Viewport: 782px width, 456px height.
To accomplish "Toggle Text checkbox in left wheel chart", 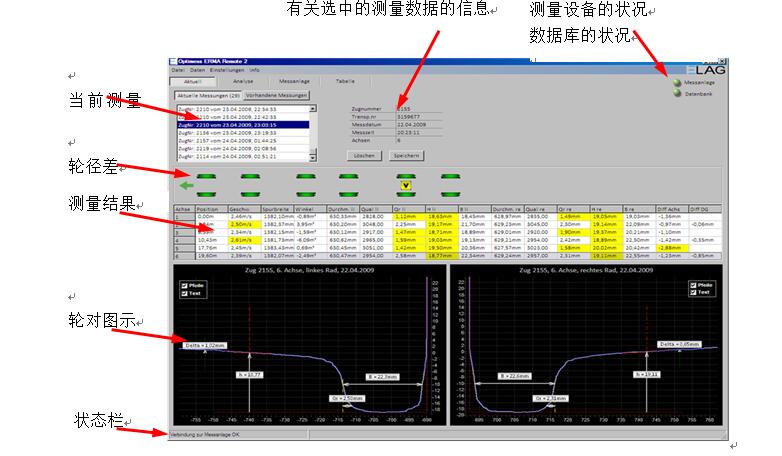I will coord(182,293).
